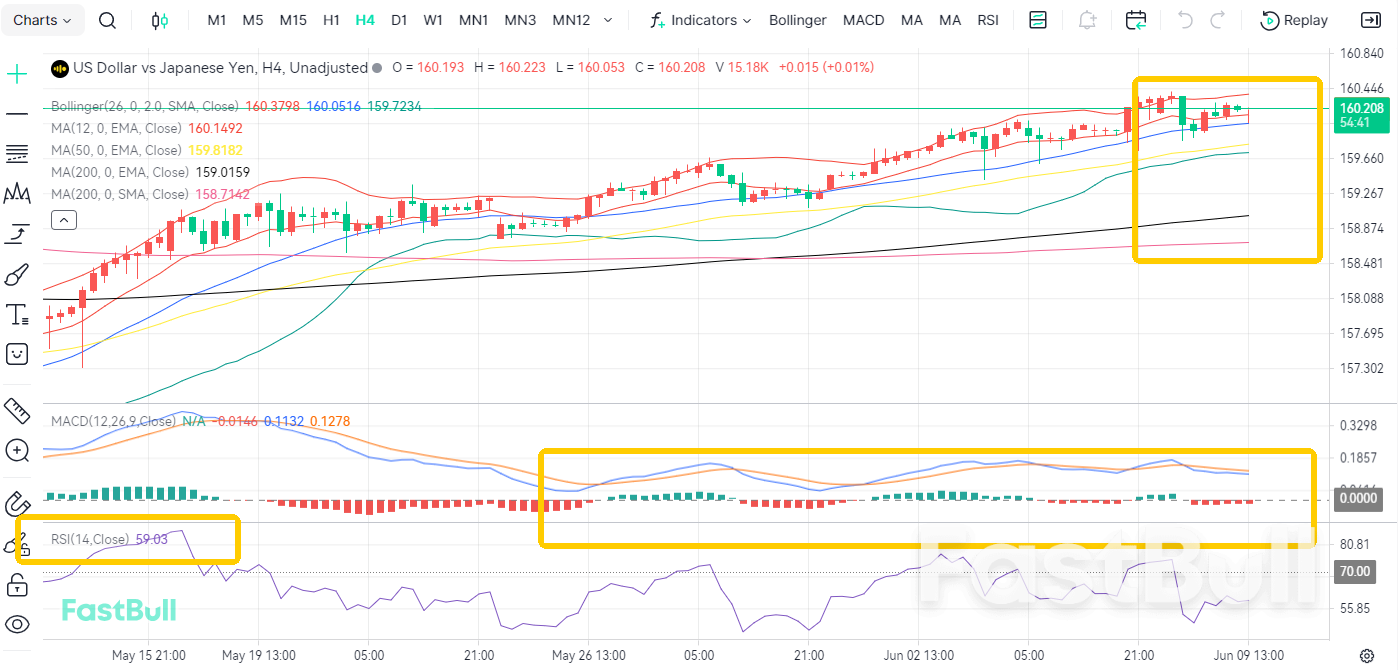Switch to M15 timeframe
Screen dimensions: 1398x670
(x=293, y=20)
